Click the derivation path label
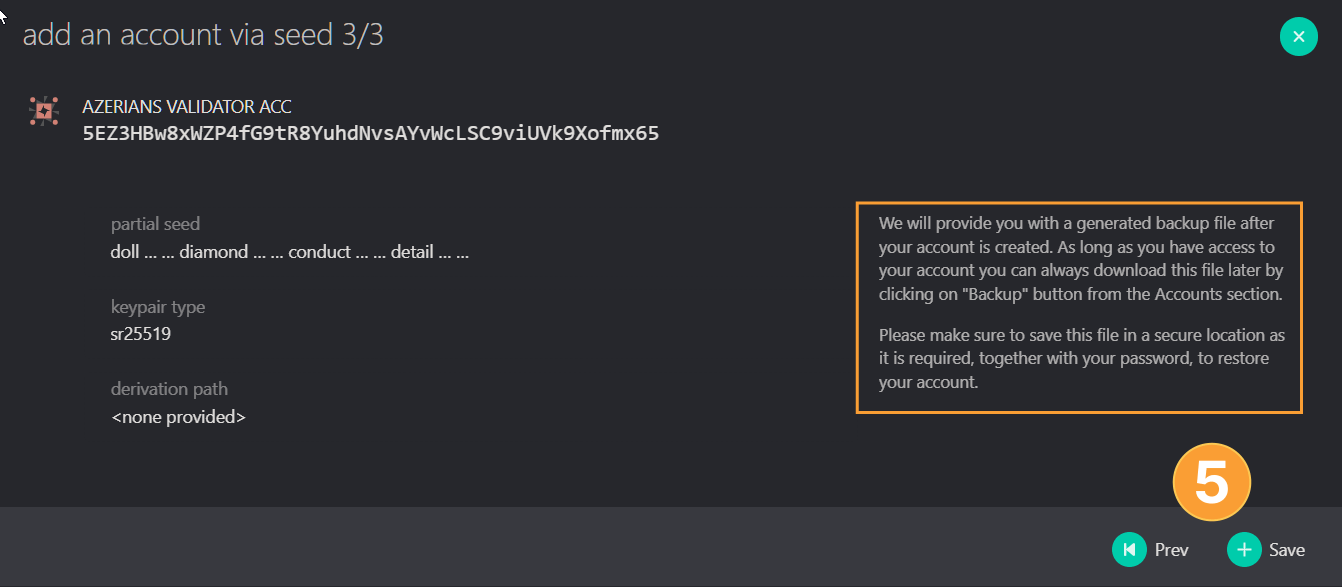The width and height of the screenshot is (1342, 587). (169, 389)
